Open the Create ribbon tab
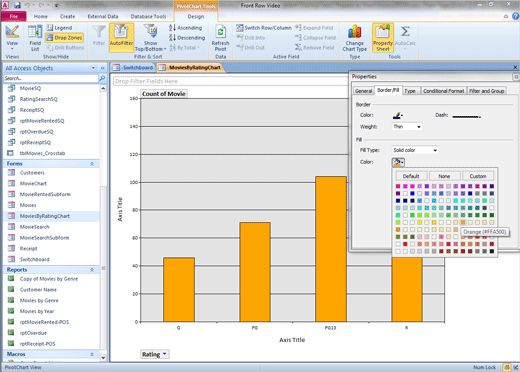 tap(67, 16)
